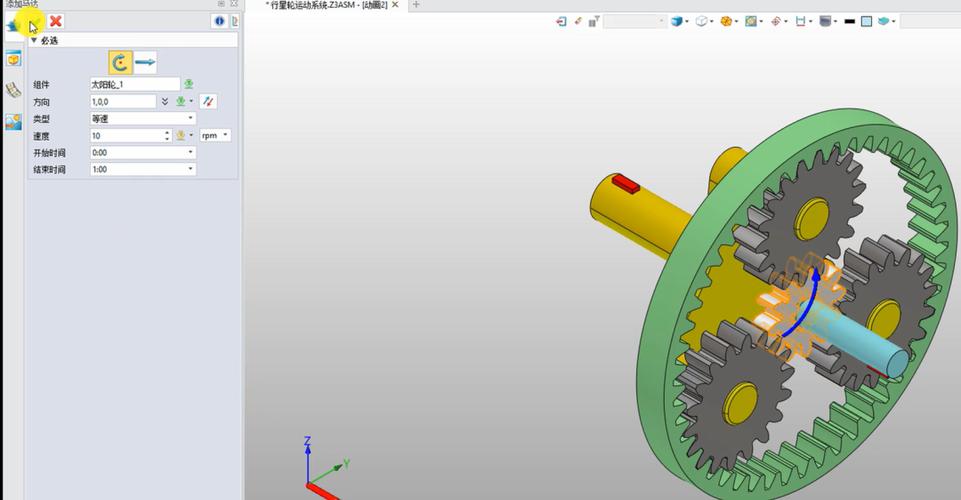Open dropdown arrow next to speed pick icon

coord(191,135)
